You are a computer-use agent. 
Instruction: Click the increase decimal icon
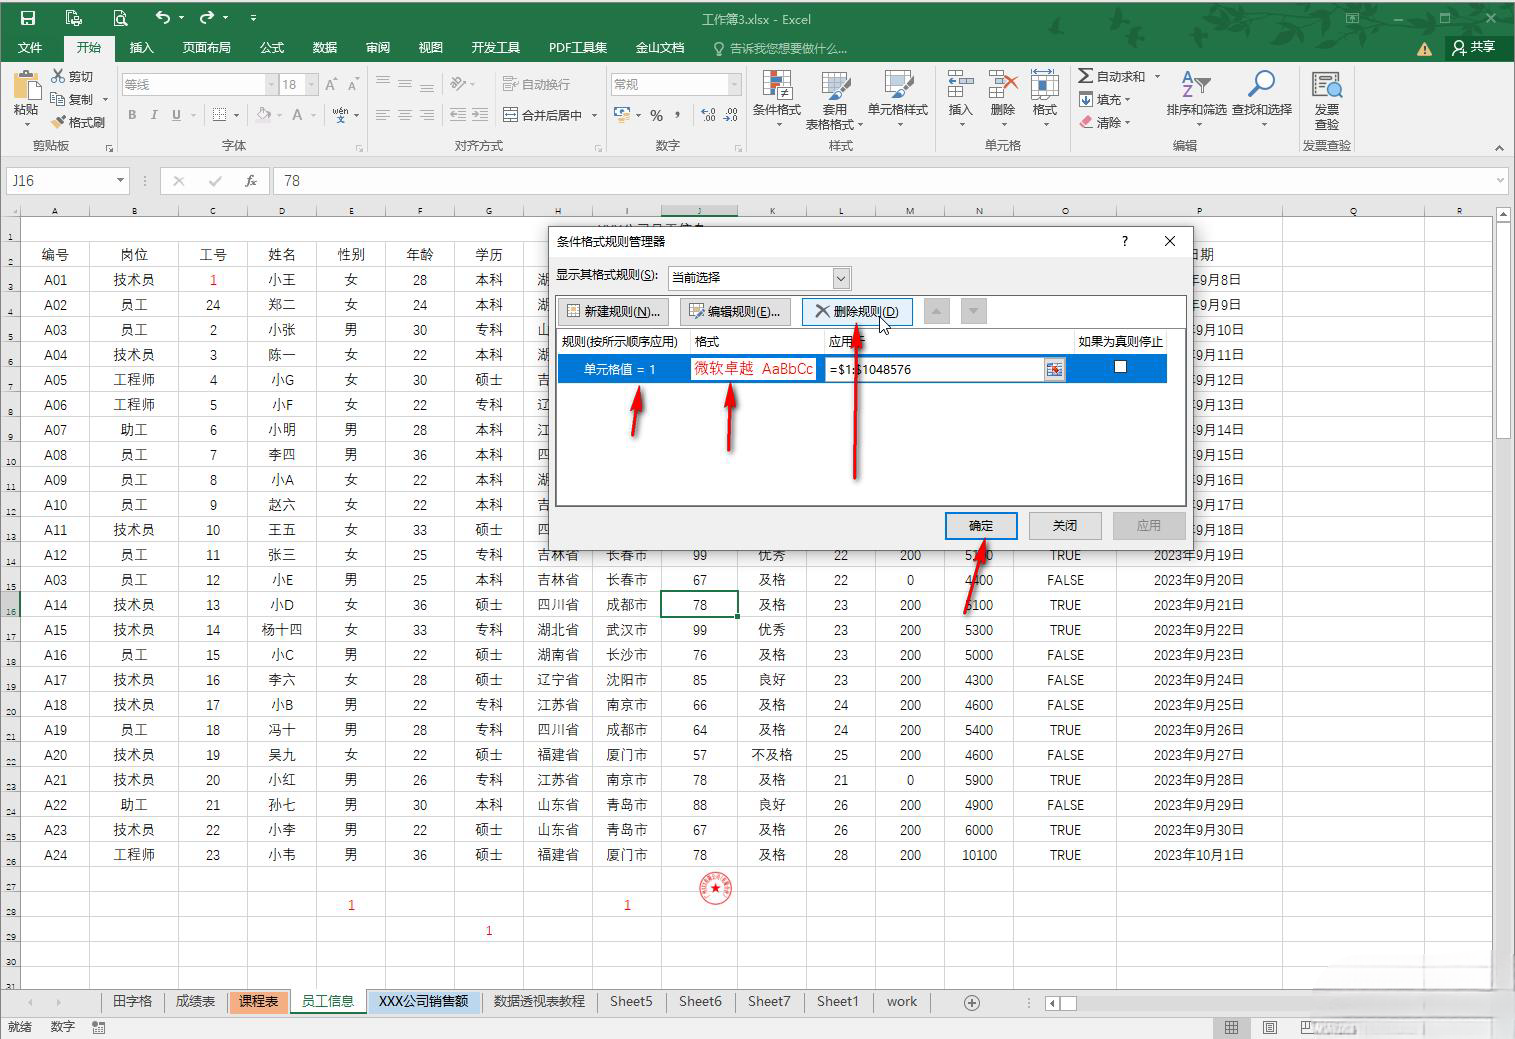[709, 115]
